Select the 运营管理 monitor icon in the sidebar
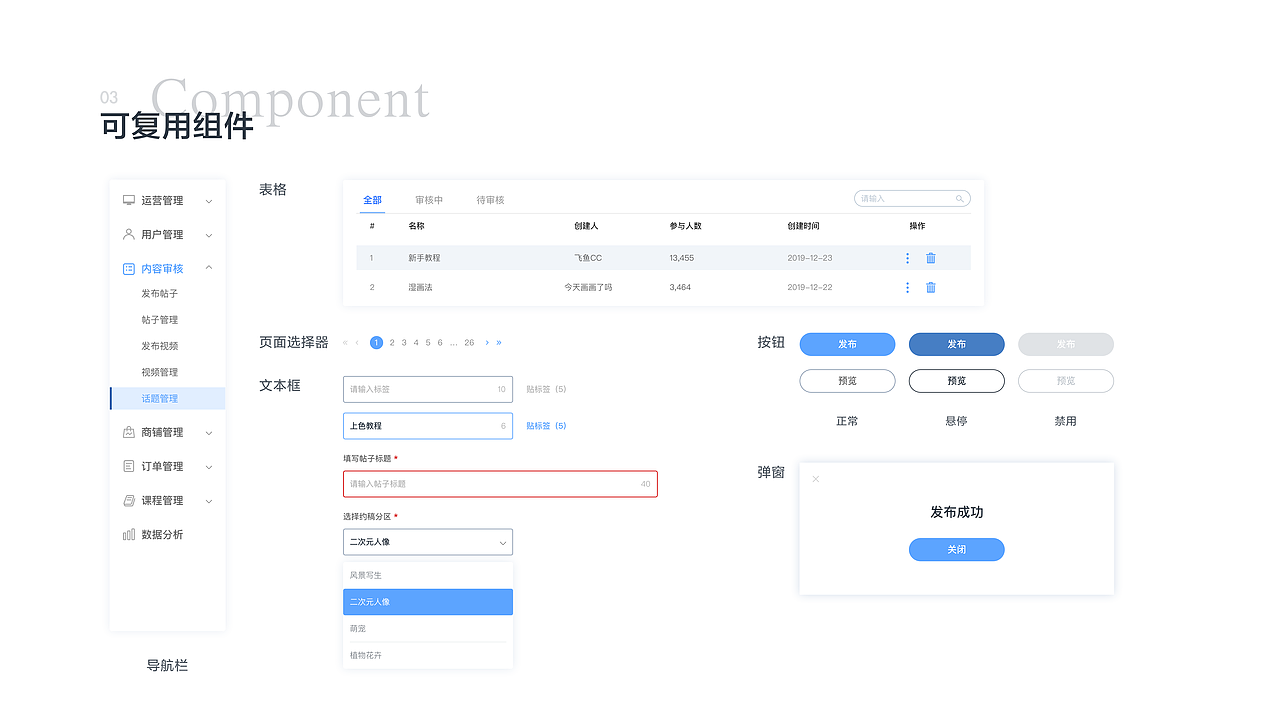The width and height of the screenshot is (1280, 720). point(127,200)
